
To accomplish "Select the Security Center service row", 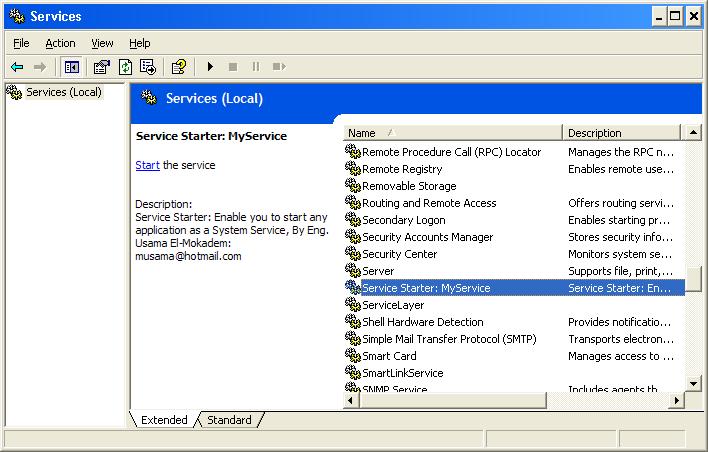I will (x=514, y=254).
